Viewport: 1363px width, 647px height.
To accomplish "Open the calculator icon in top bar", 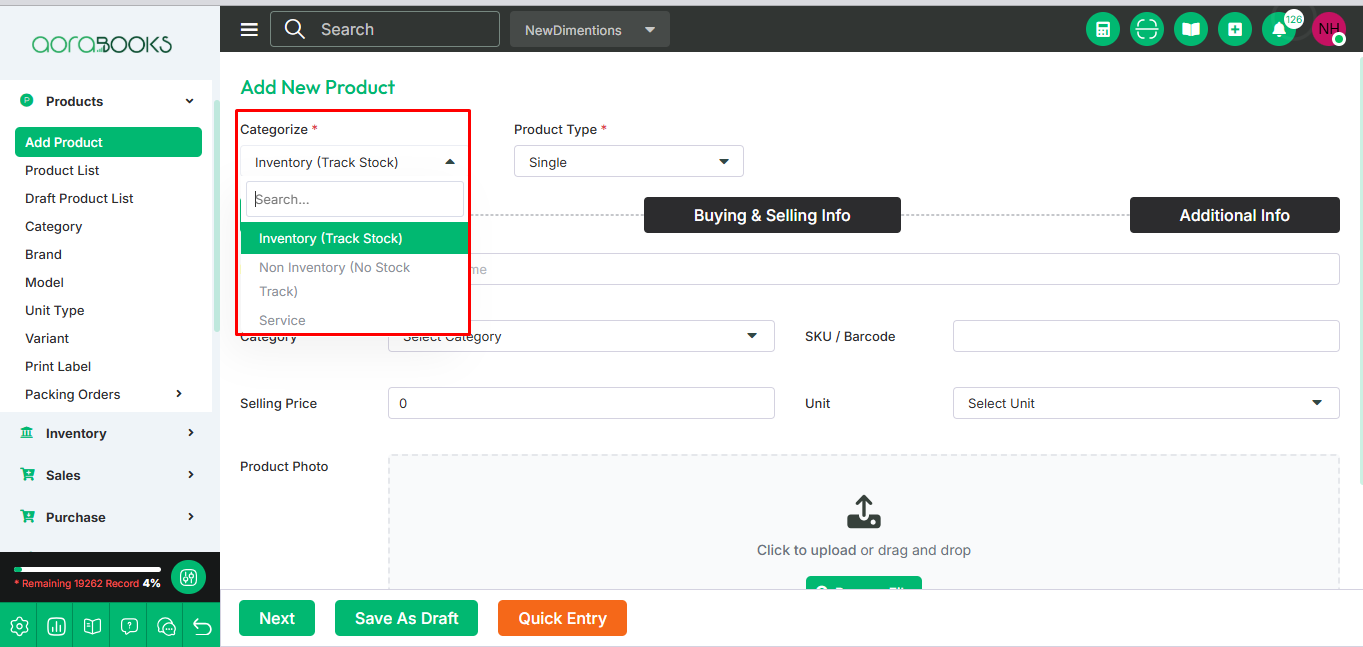I will click(1103, 30).
